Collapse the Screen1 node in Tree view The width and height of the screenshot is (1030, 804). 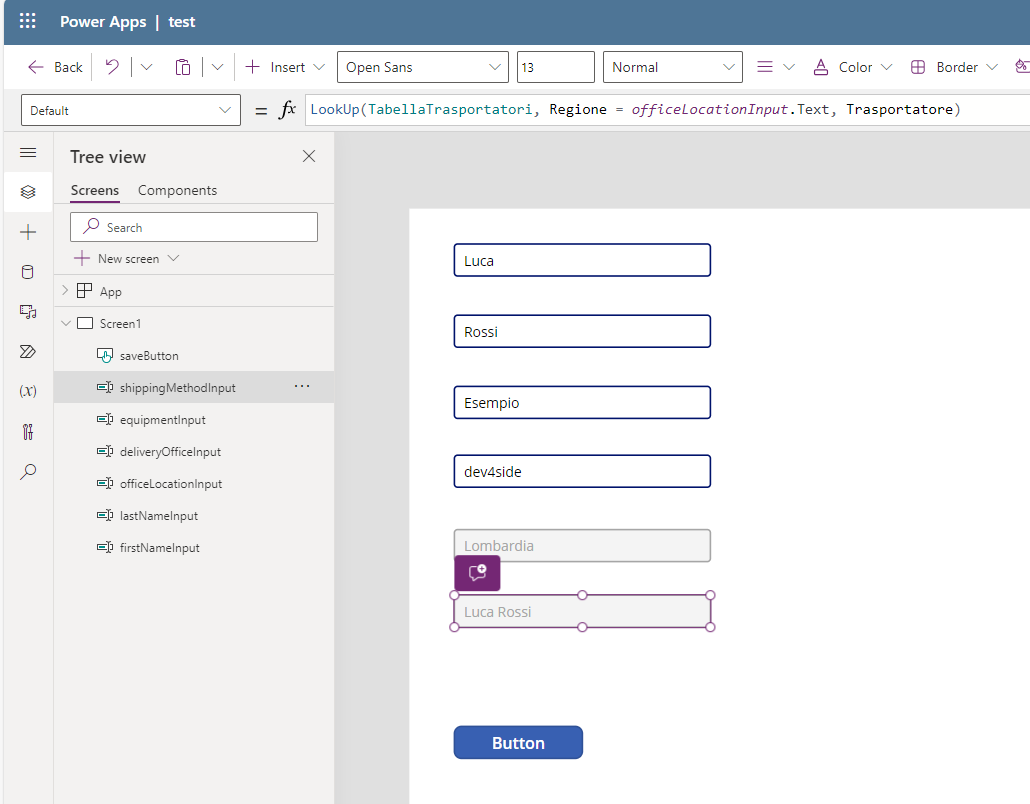coord(65,323)
